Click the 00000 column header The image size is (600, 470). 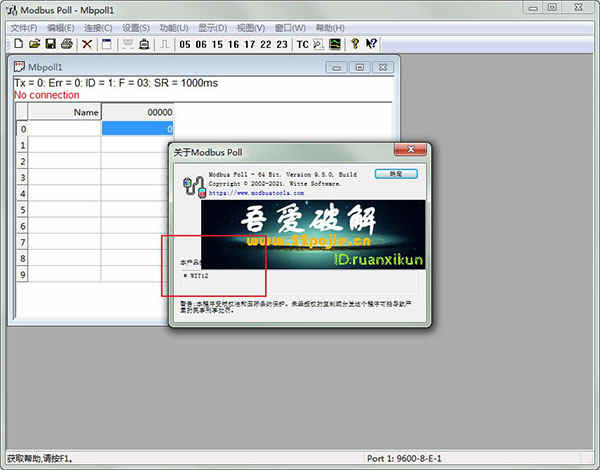[x=137, y=112]
